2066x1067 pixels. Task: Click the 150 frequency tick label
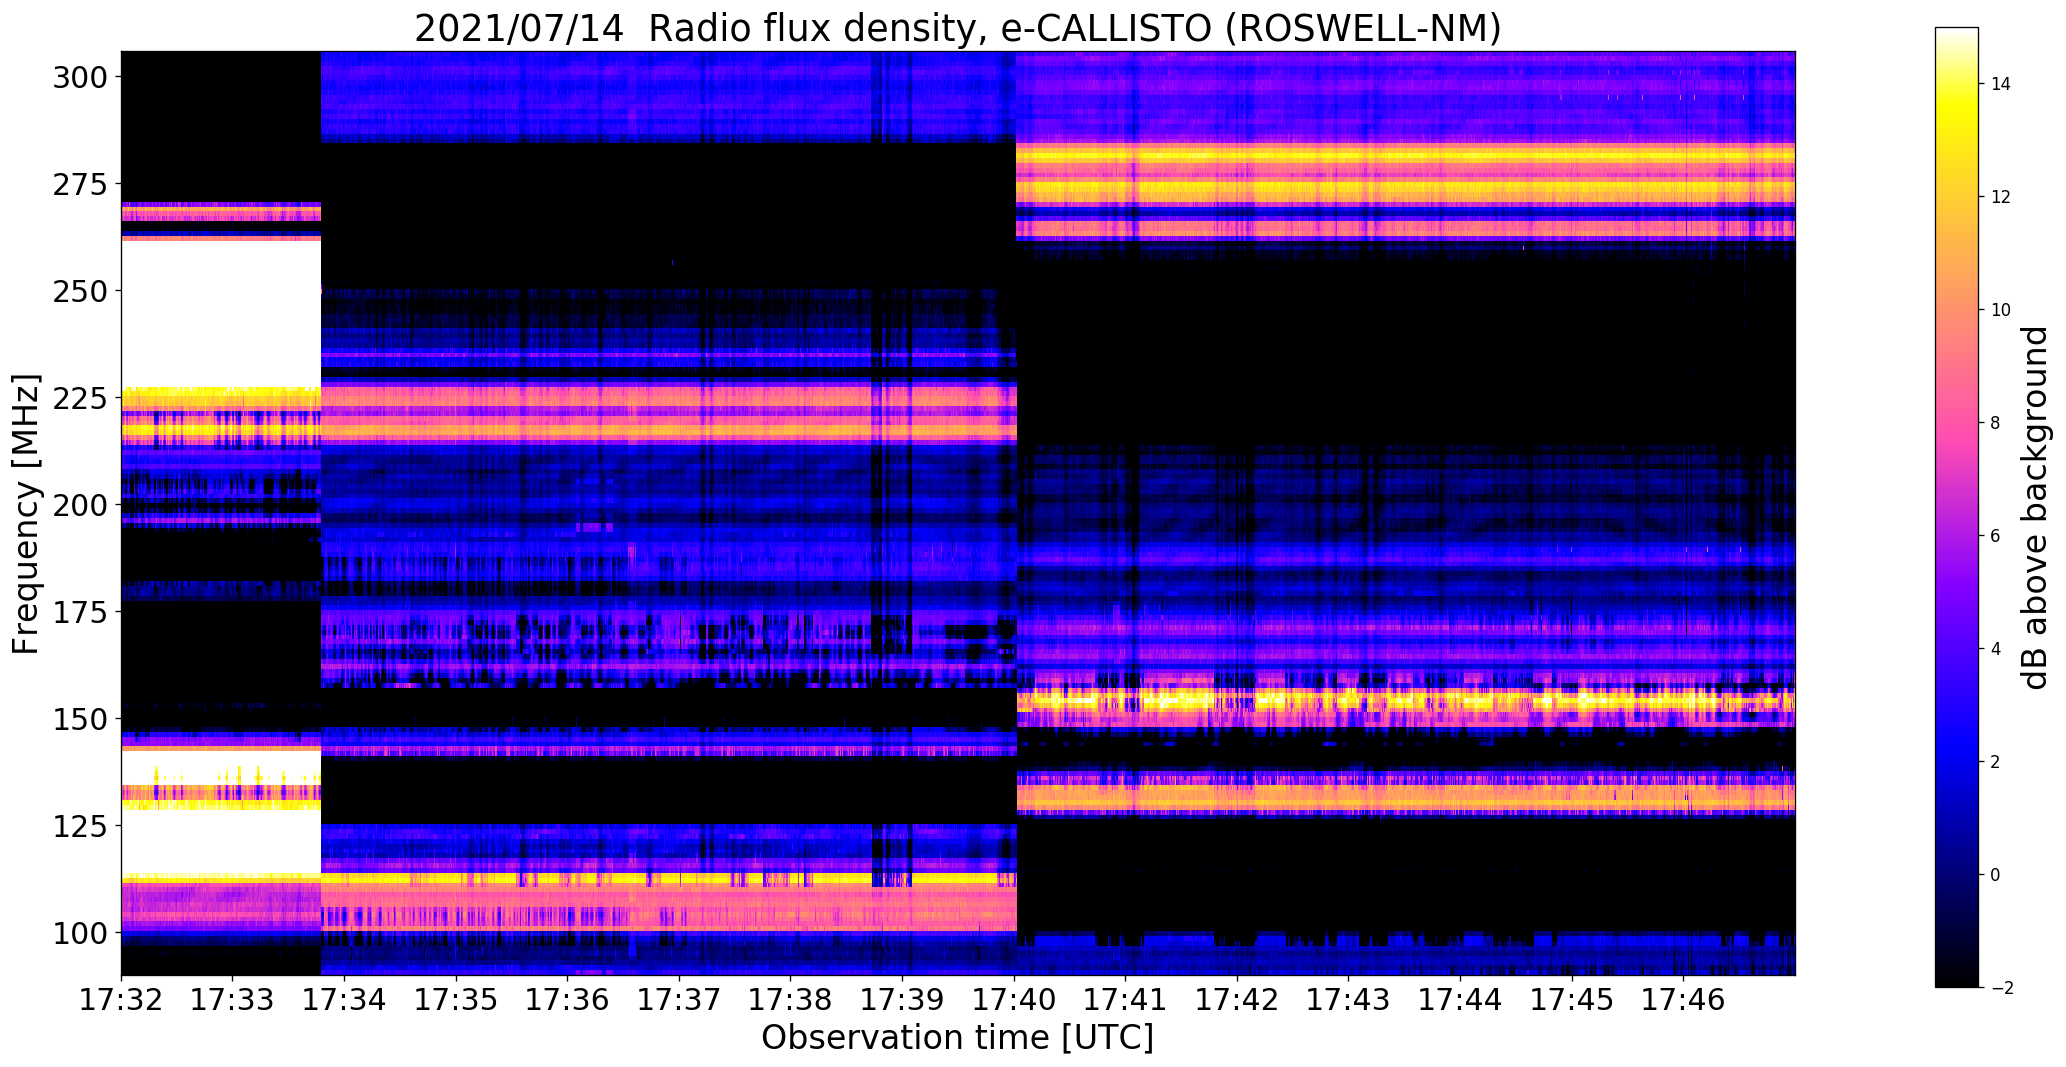tap(80, 719)
